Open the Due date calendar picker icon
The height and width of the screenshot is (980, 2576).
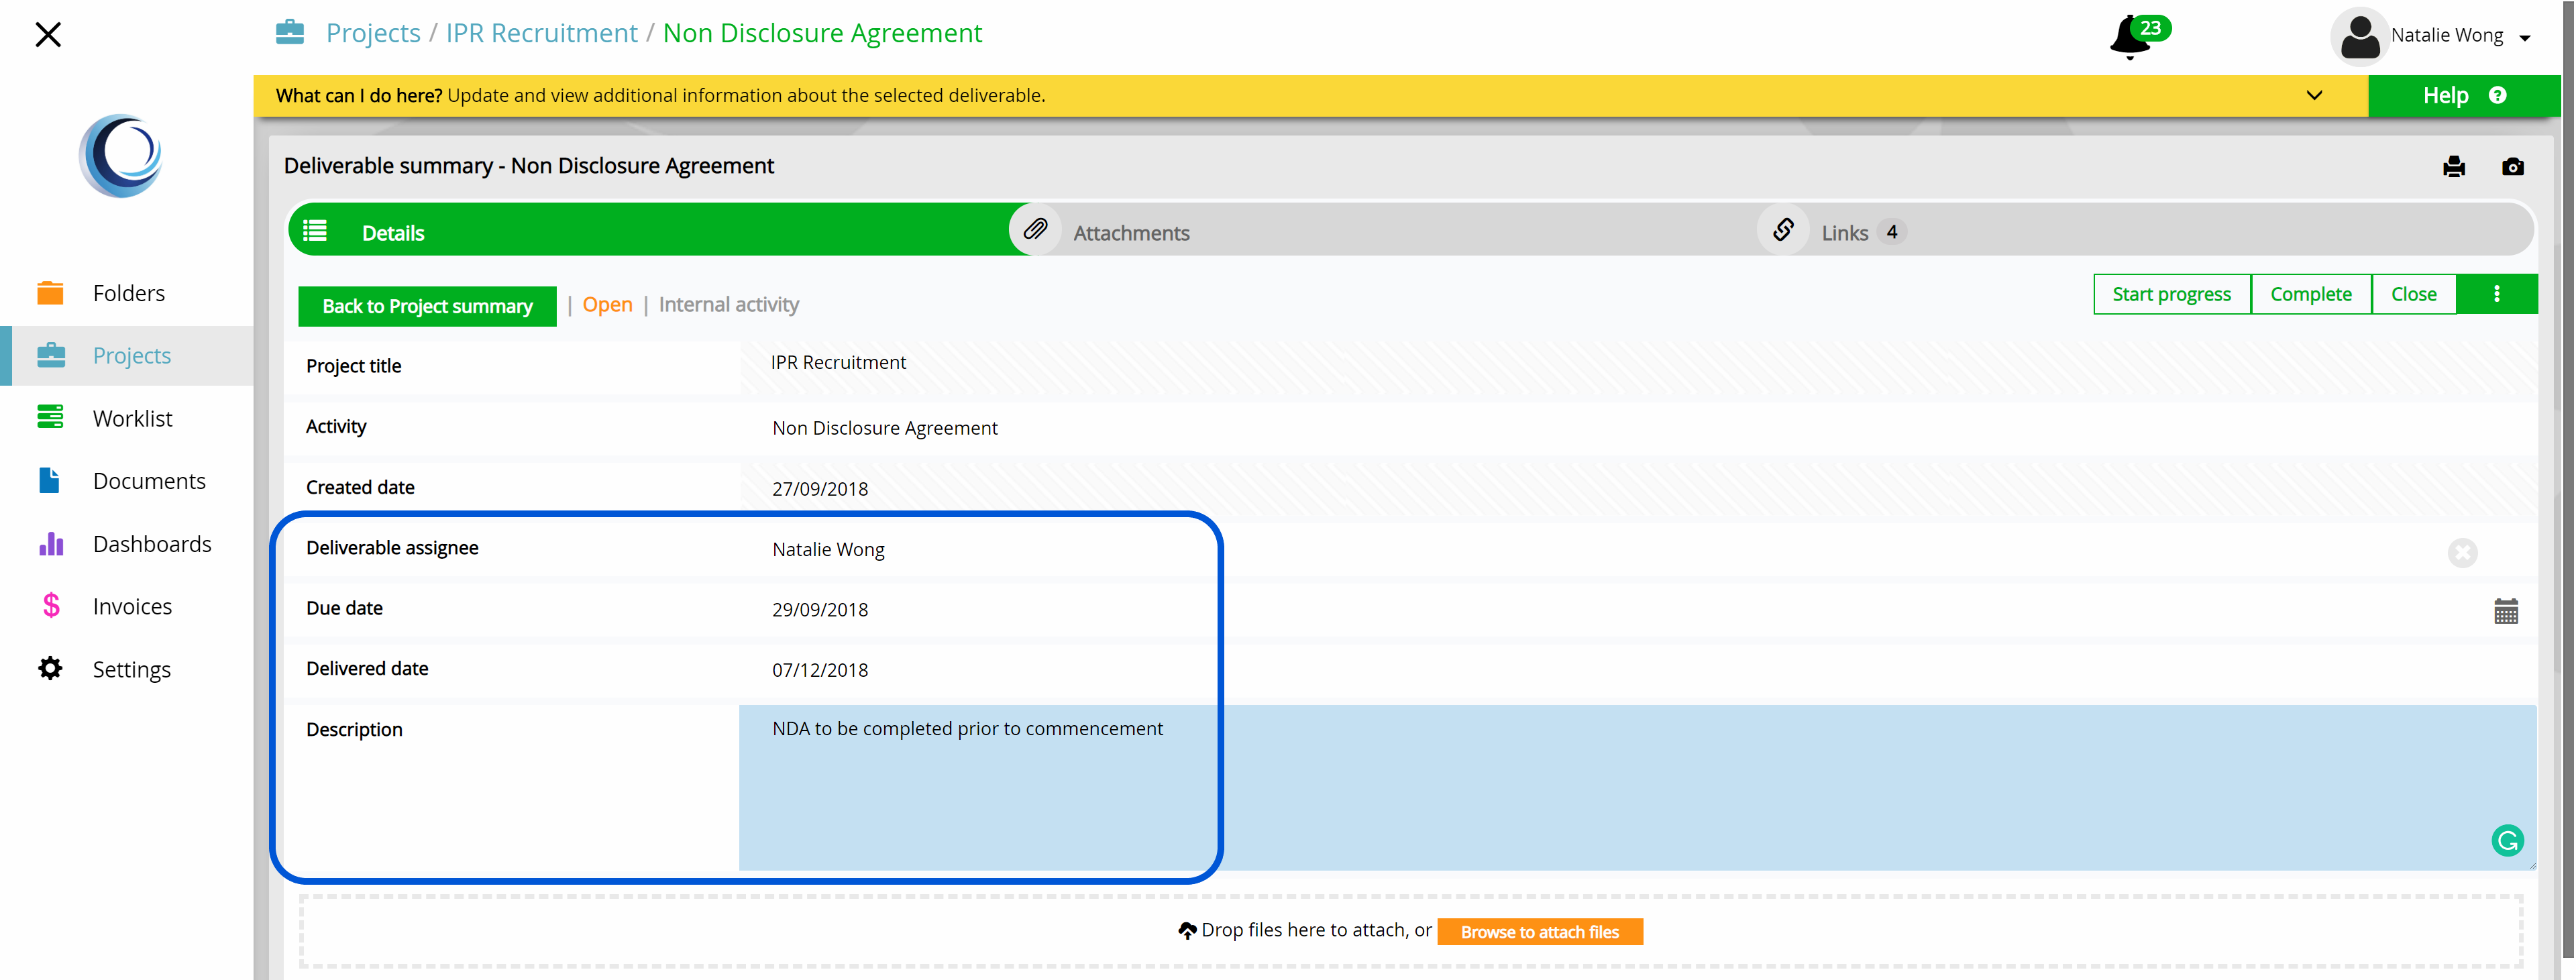pos(2505,611)
